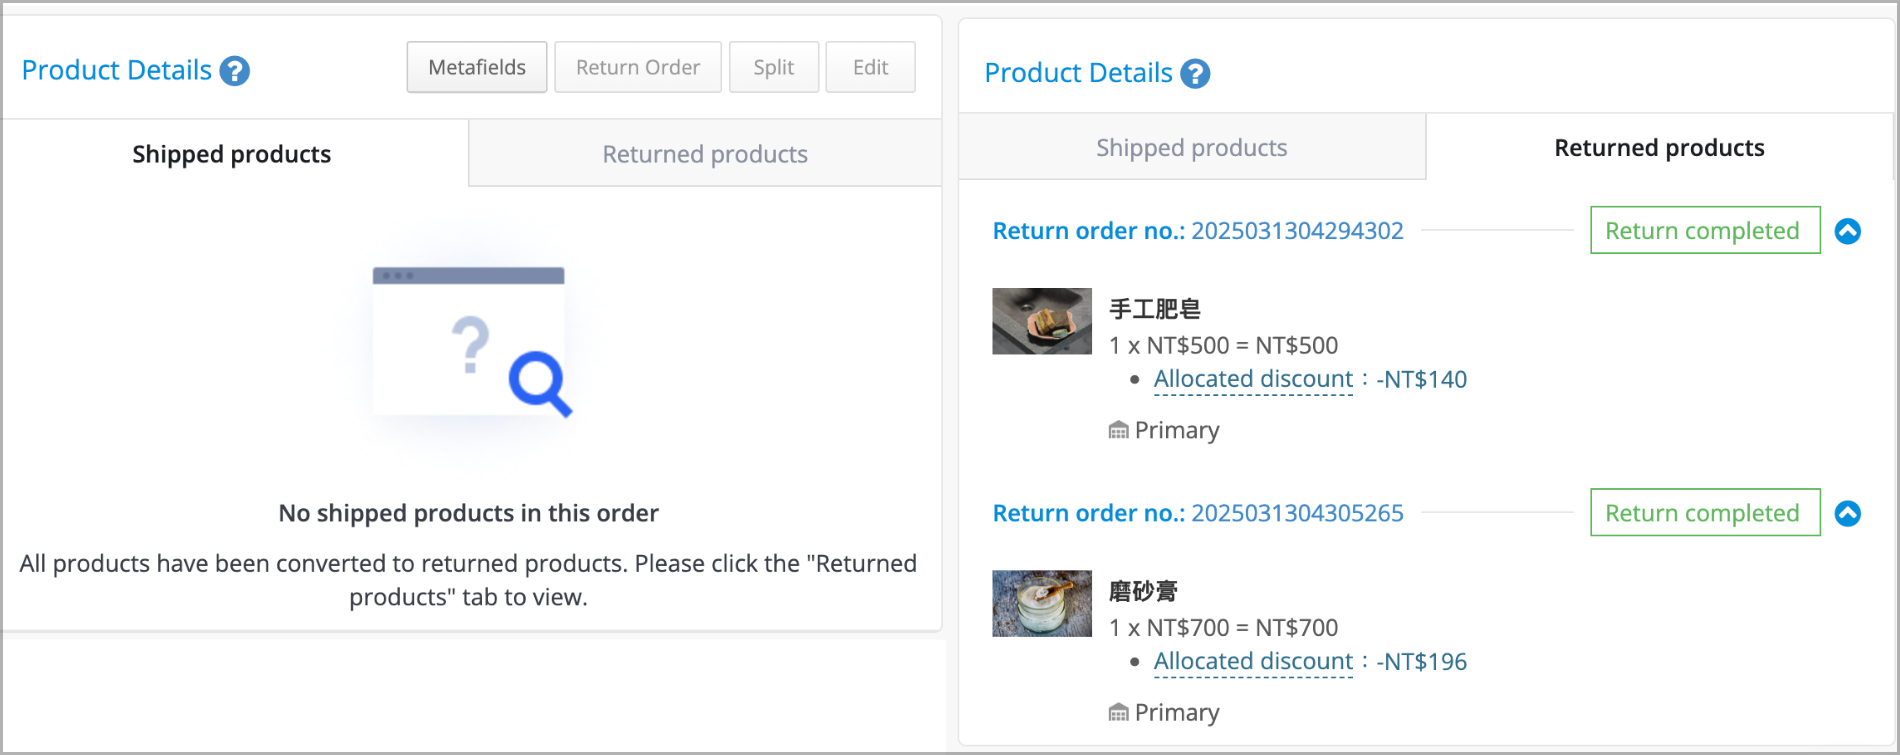This screenshot has height=755, width=1900.
Task: Click the Edit button
Action: pos(870,67)
